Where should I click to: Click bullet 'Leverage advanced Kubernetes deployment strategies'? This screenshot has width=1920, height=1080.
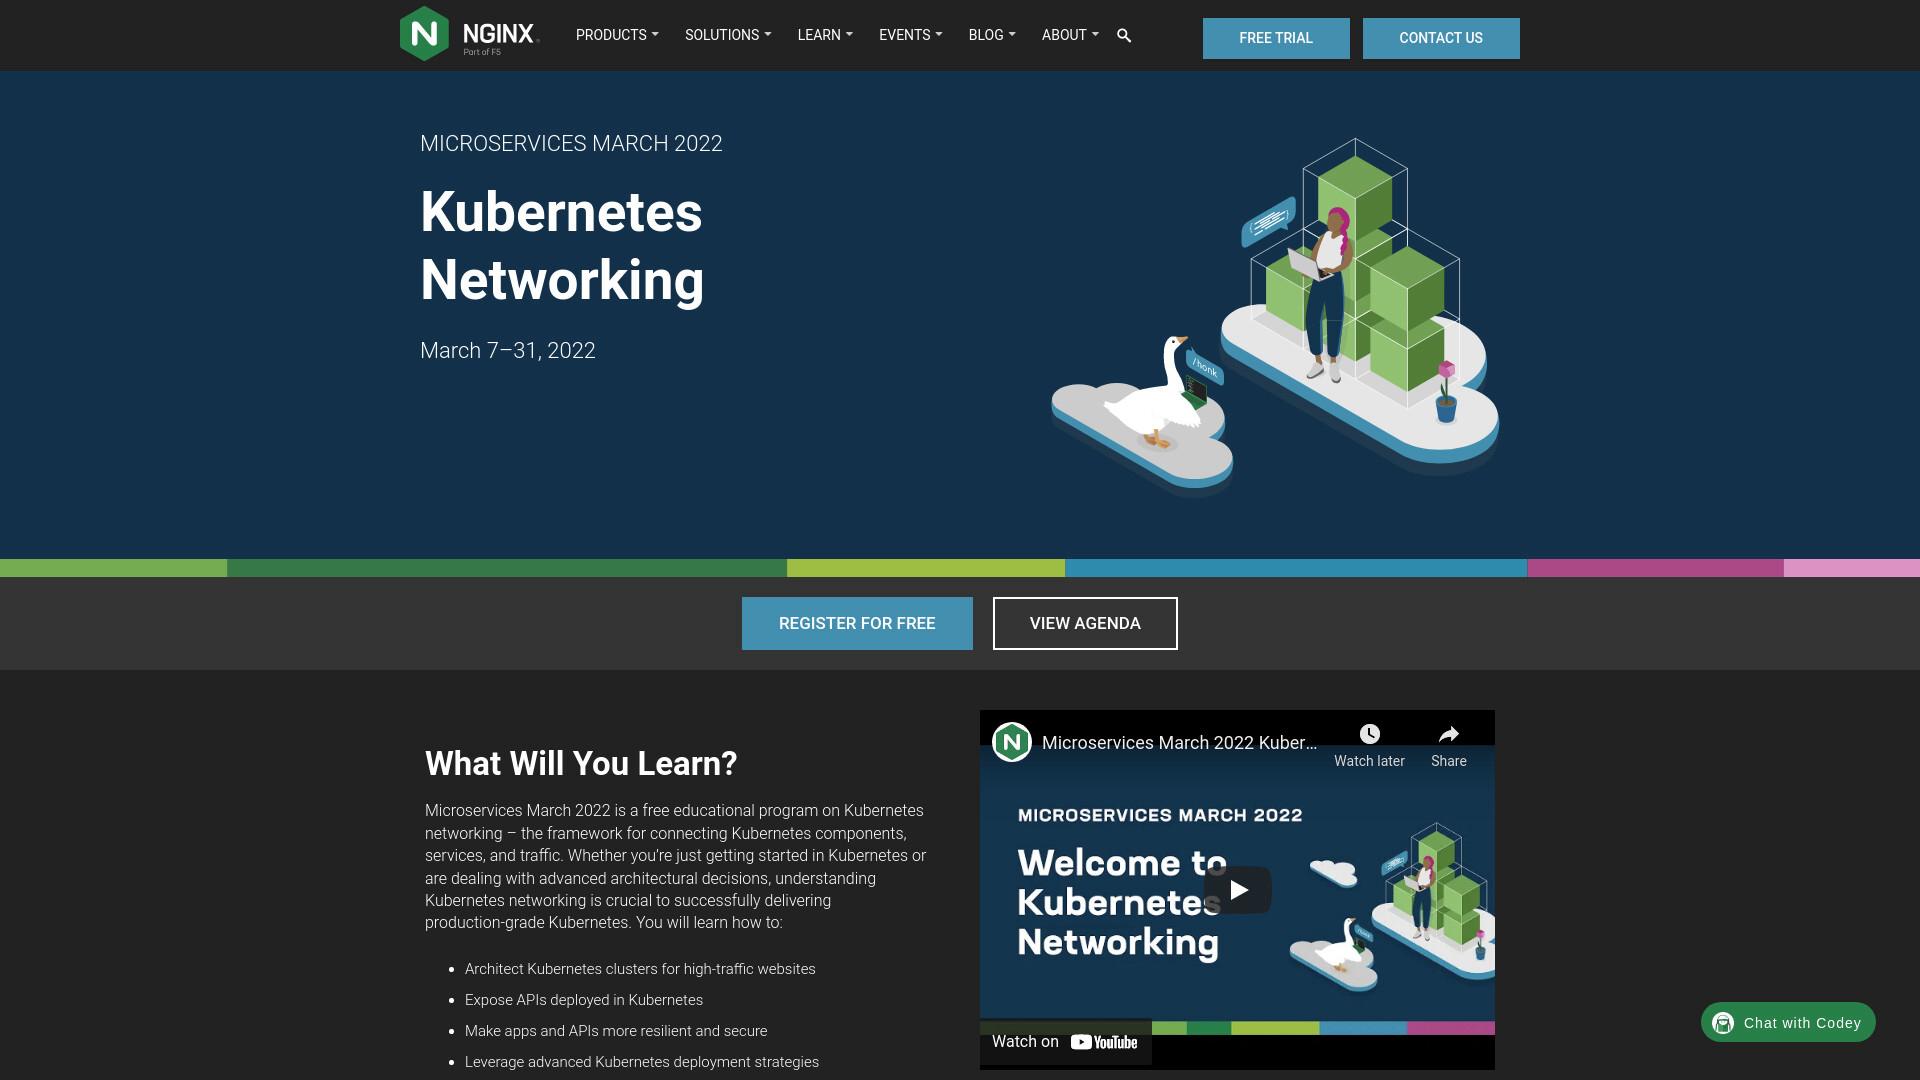pyautogui.click(x=642, y=1062)
